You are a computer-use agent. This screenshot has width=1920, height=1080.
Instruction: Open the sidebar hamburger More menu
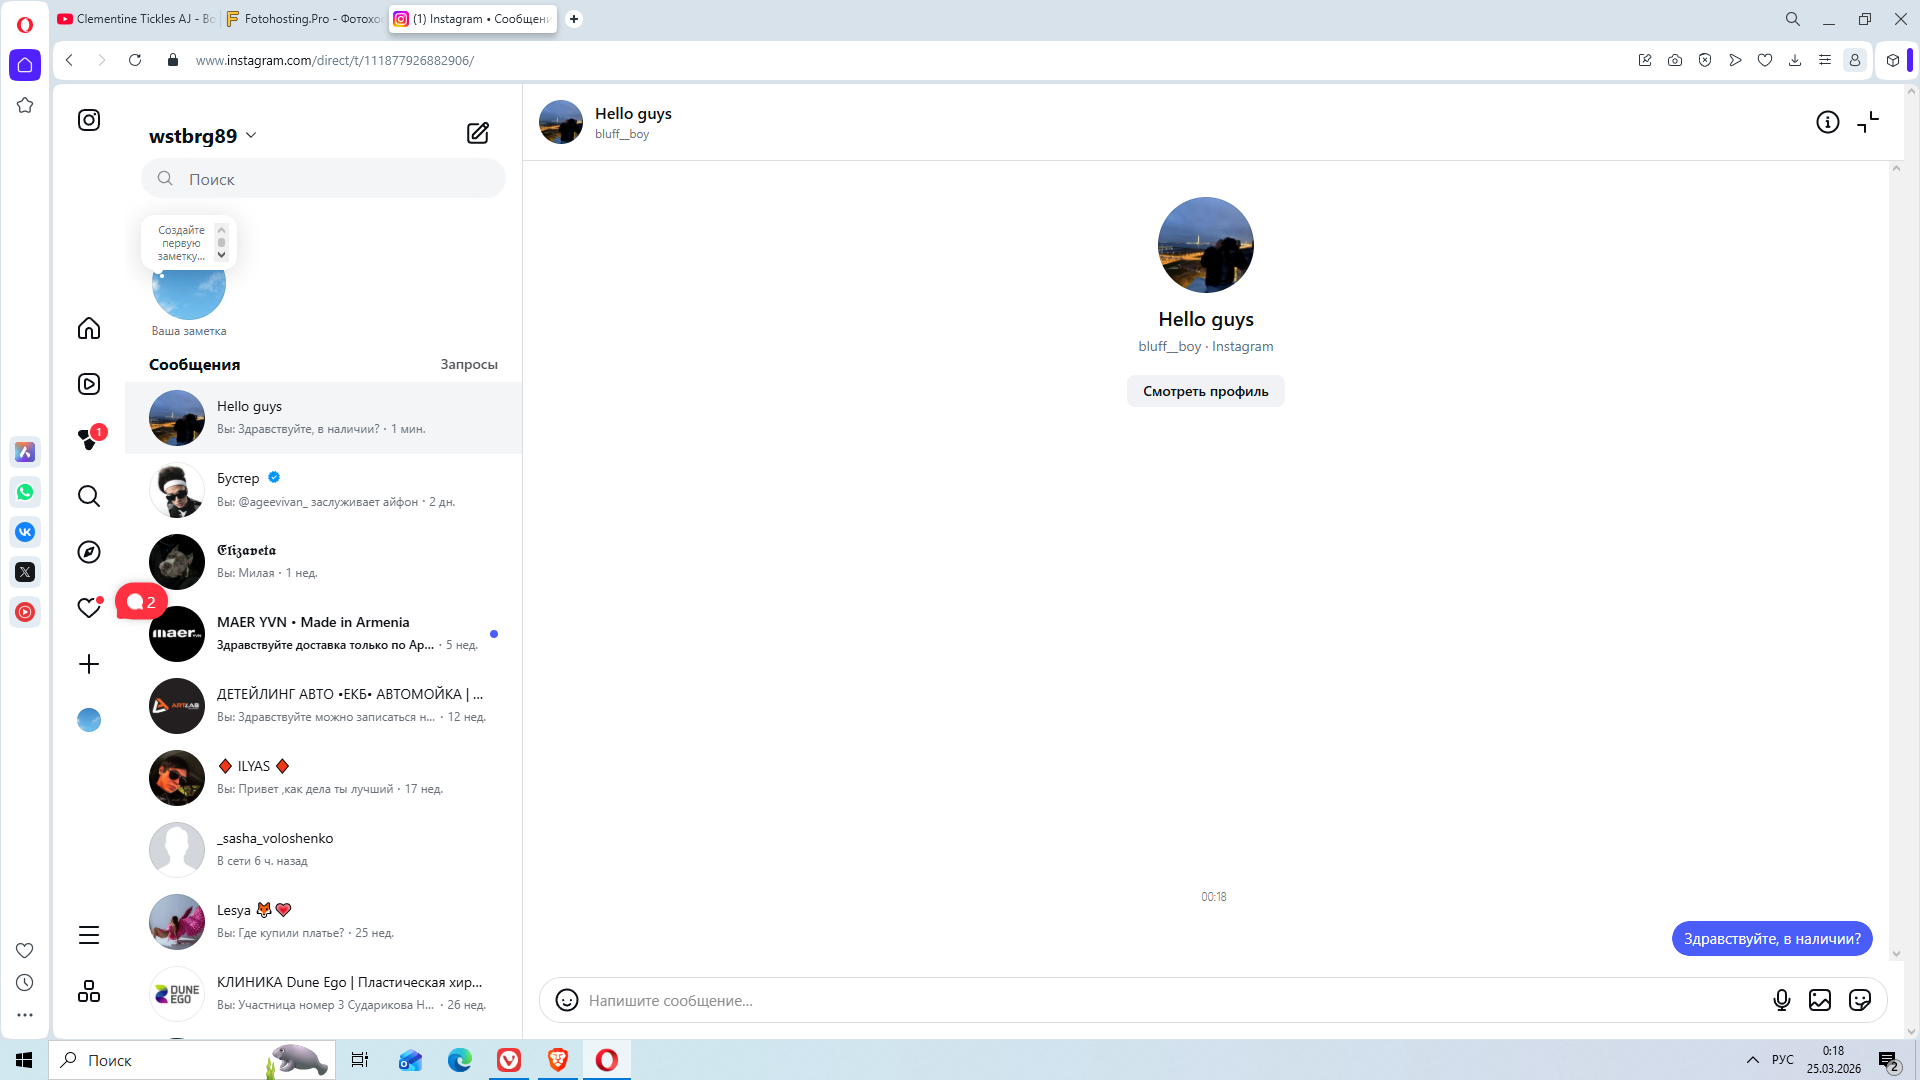point(89,935)
